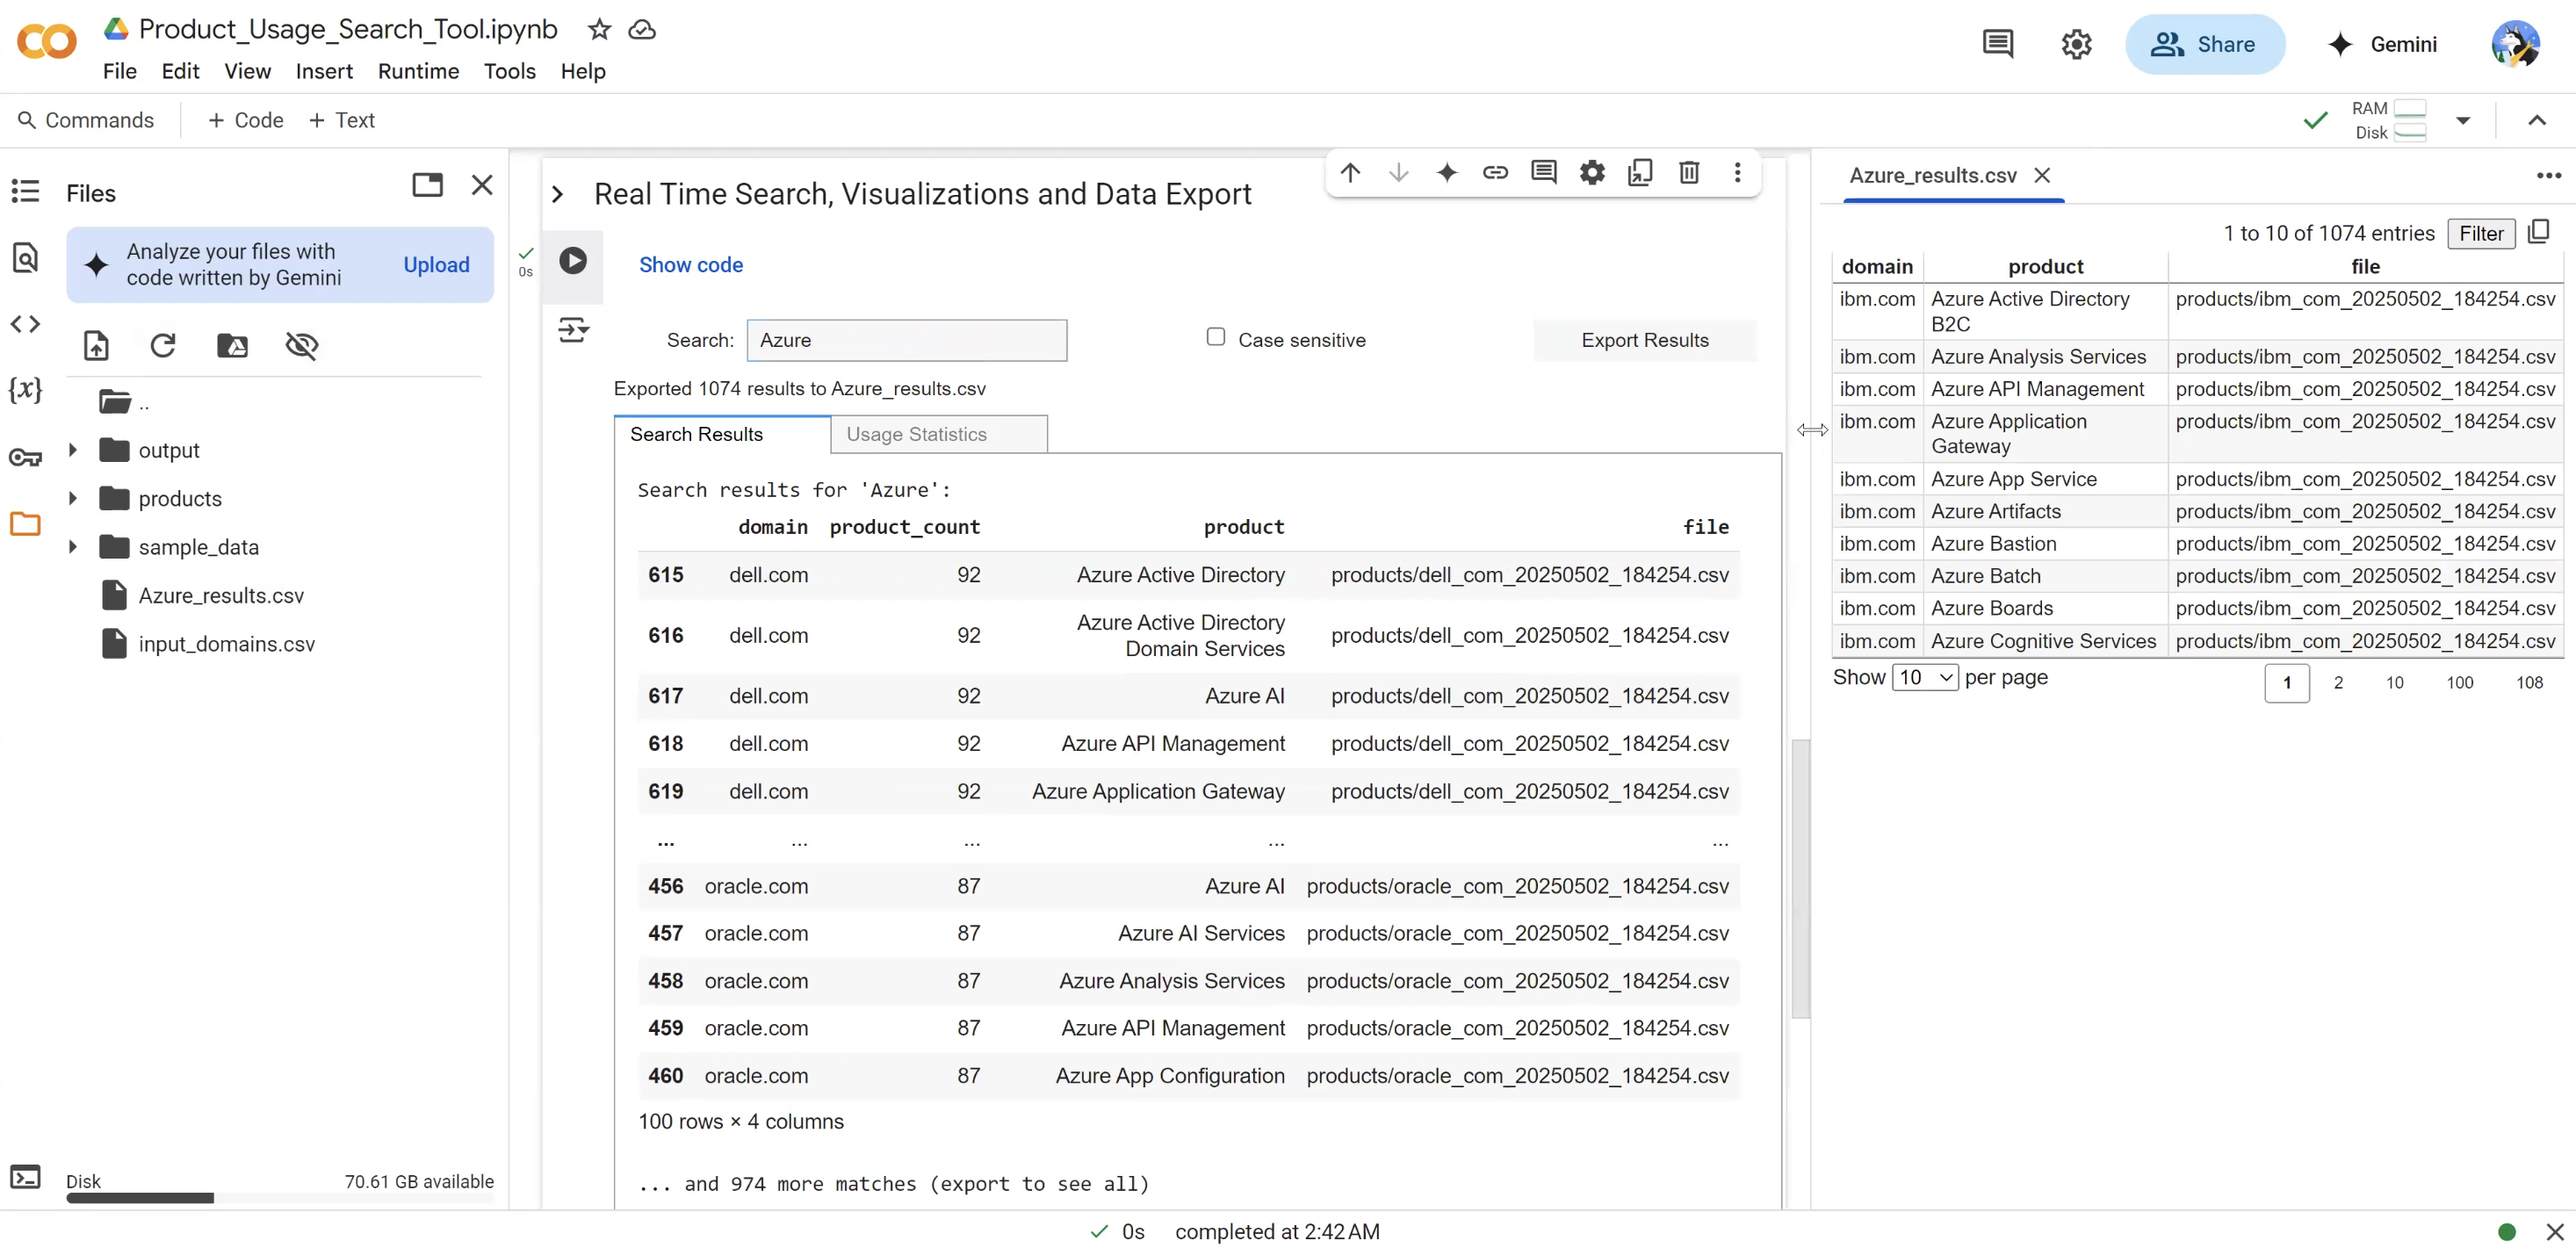Click the cell toolbar Gemini sparkle icon
2576x1248 pixels.
tap(1446, 173)
